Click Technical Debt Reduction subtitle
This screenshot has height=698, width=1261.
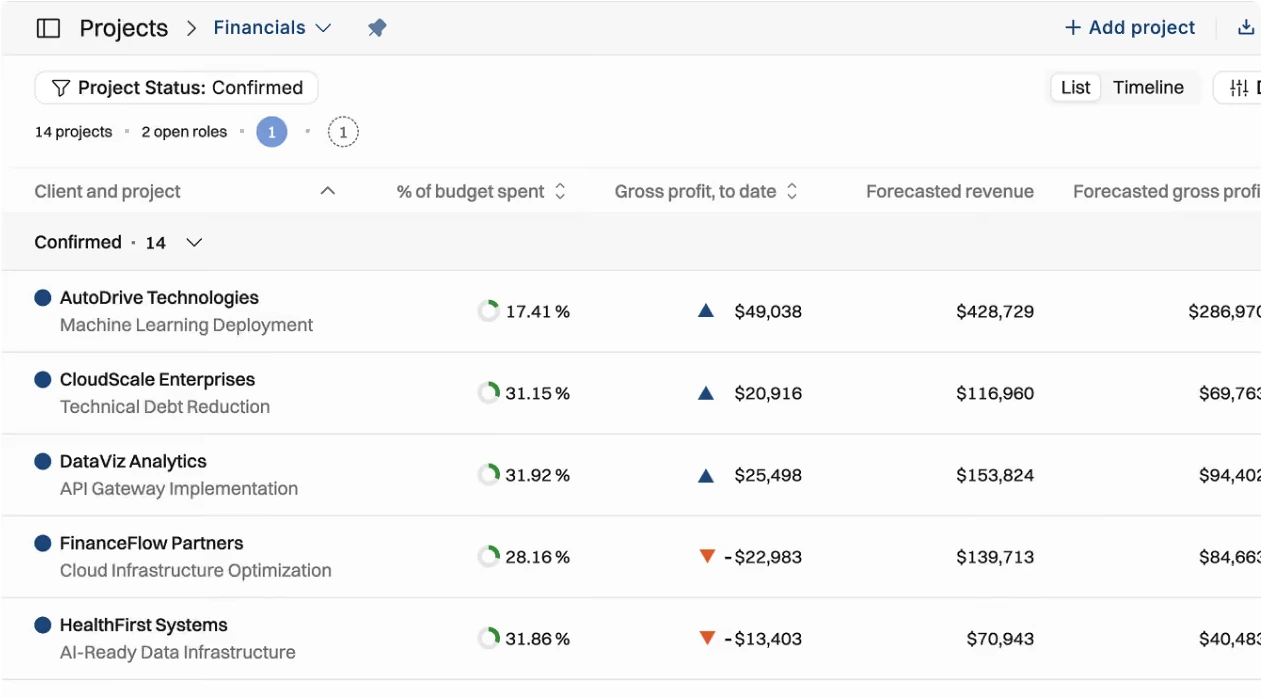pos(165,408)
